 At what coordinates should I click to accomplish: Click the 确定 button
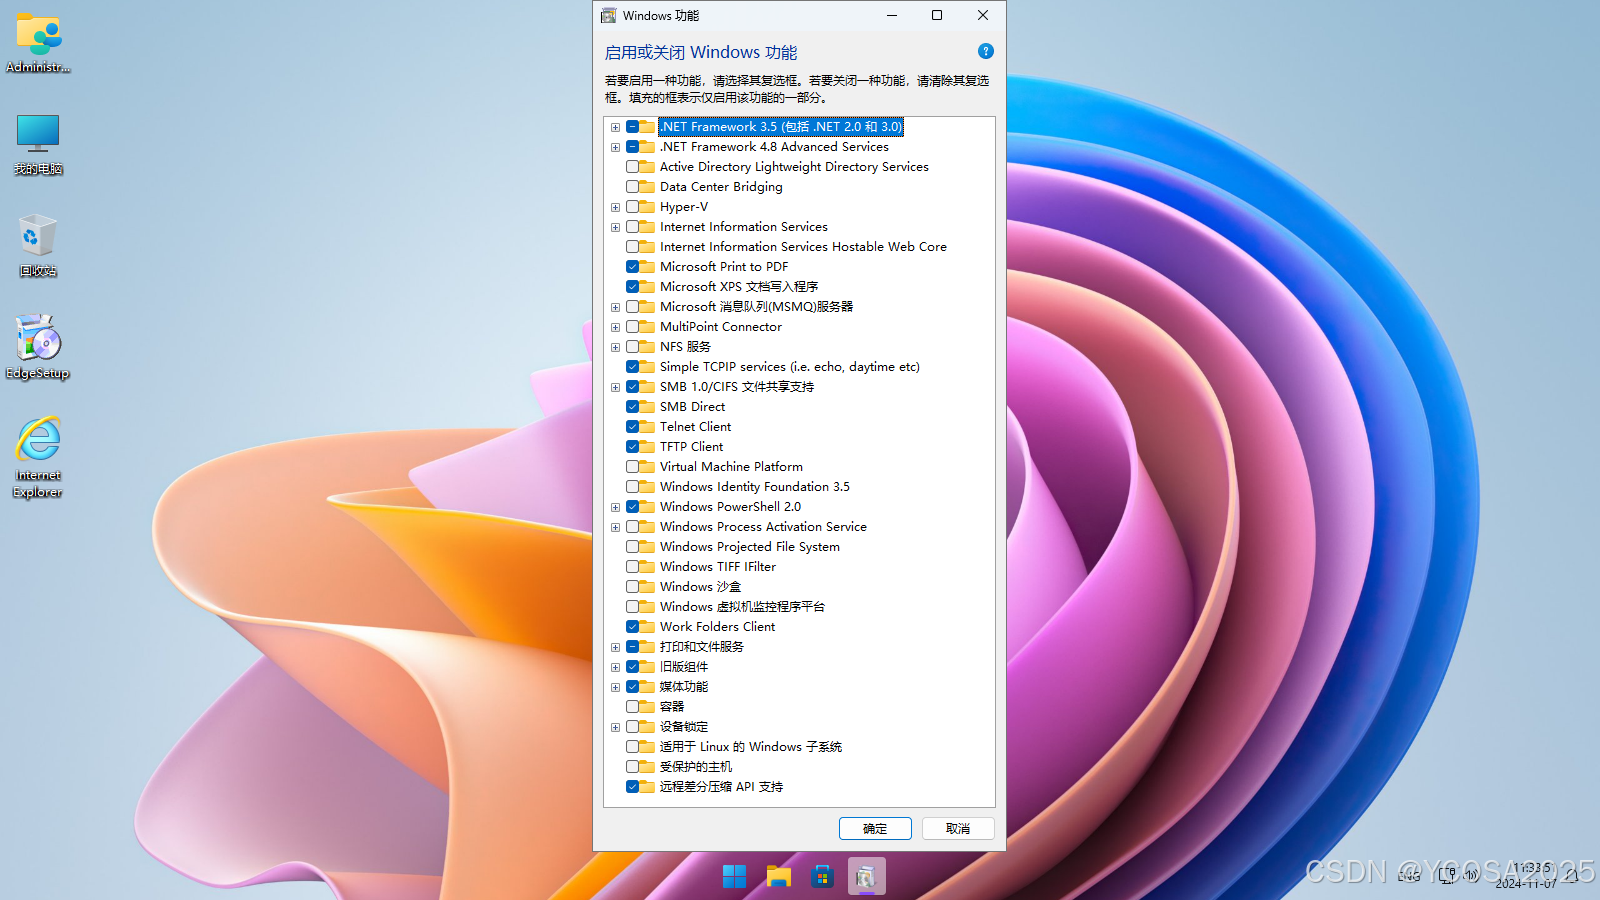click(x=875, y=829)
